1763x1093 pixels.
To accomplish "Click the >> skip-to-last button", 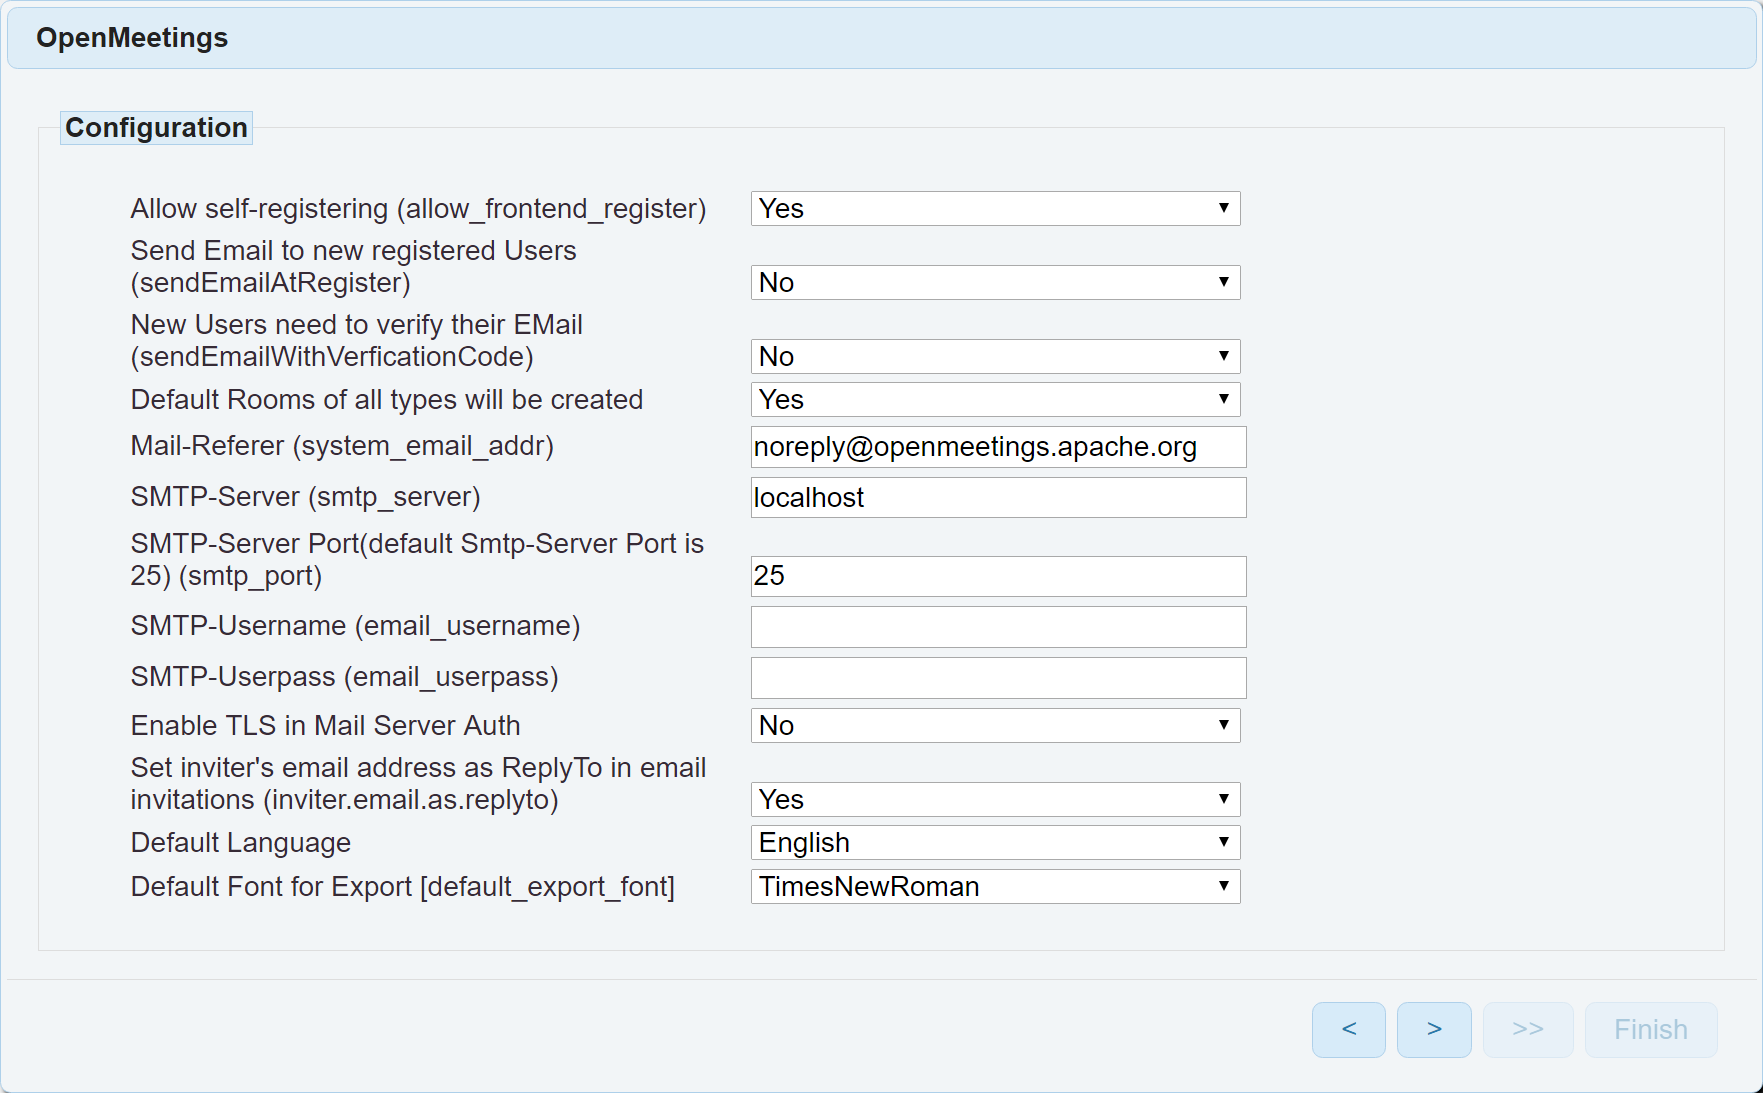I will (1527, 1029).
